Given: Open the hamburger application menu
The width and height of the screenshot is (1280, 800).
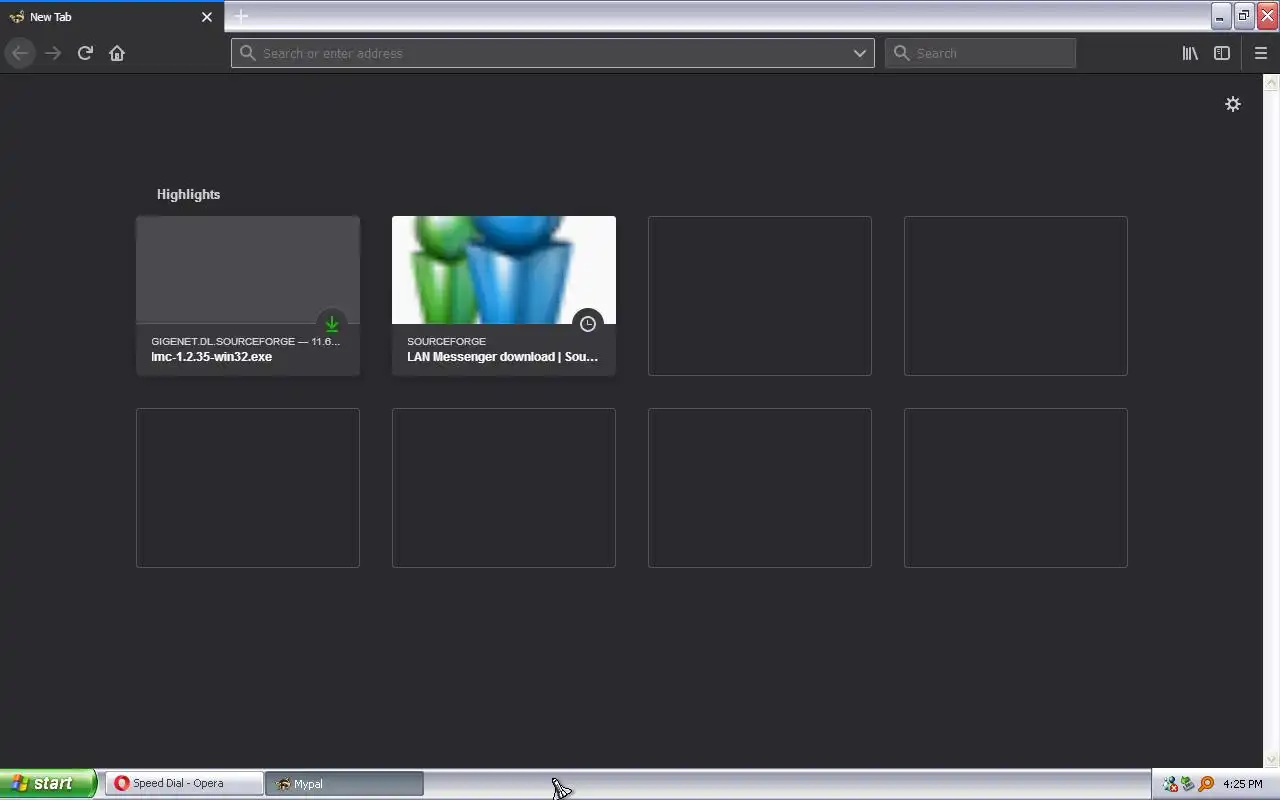Looking at the screenshot, I should tap(1260, 53).
